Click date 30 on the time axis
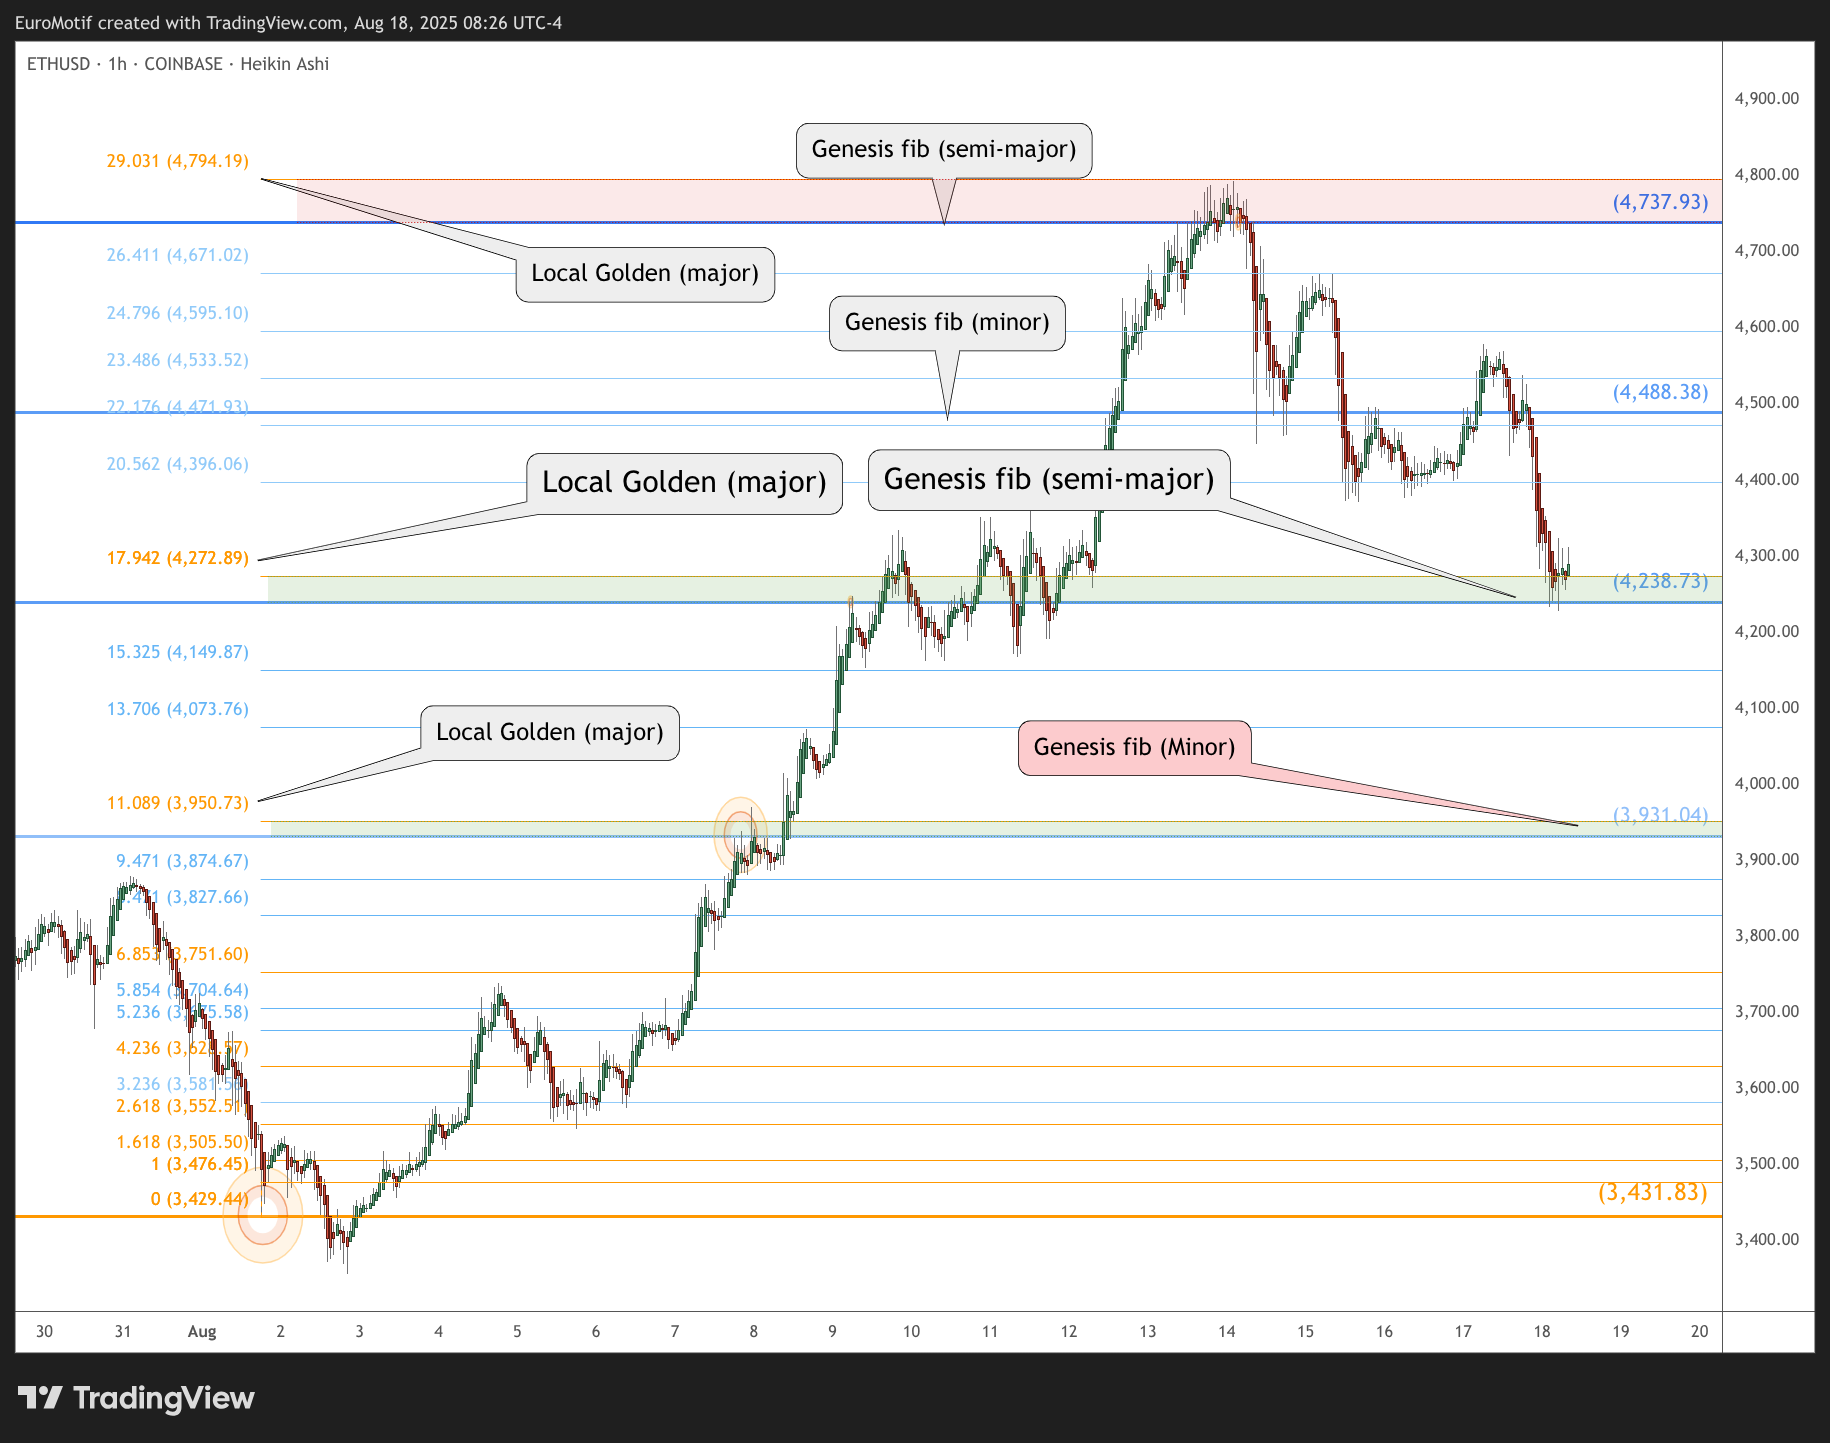This screenshot has width=1830, height=1443. tap(44, 1331)
